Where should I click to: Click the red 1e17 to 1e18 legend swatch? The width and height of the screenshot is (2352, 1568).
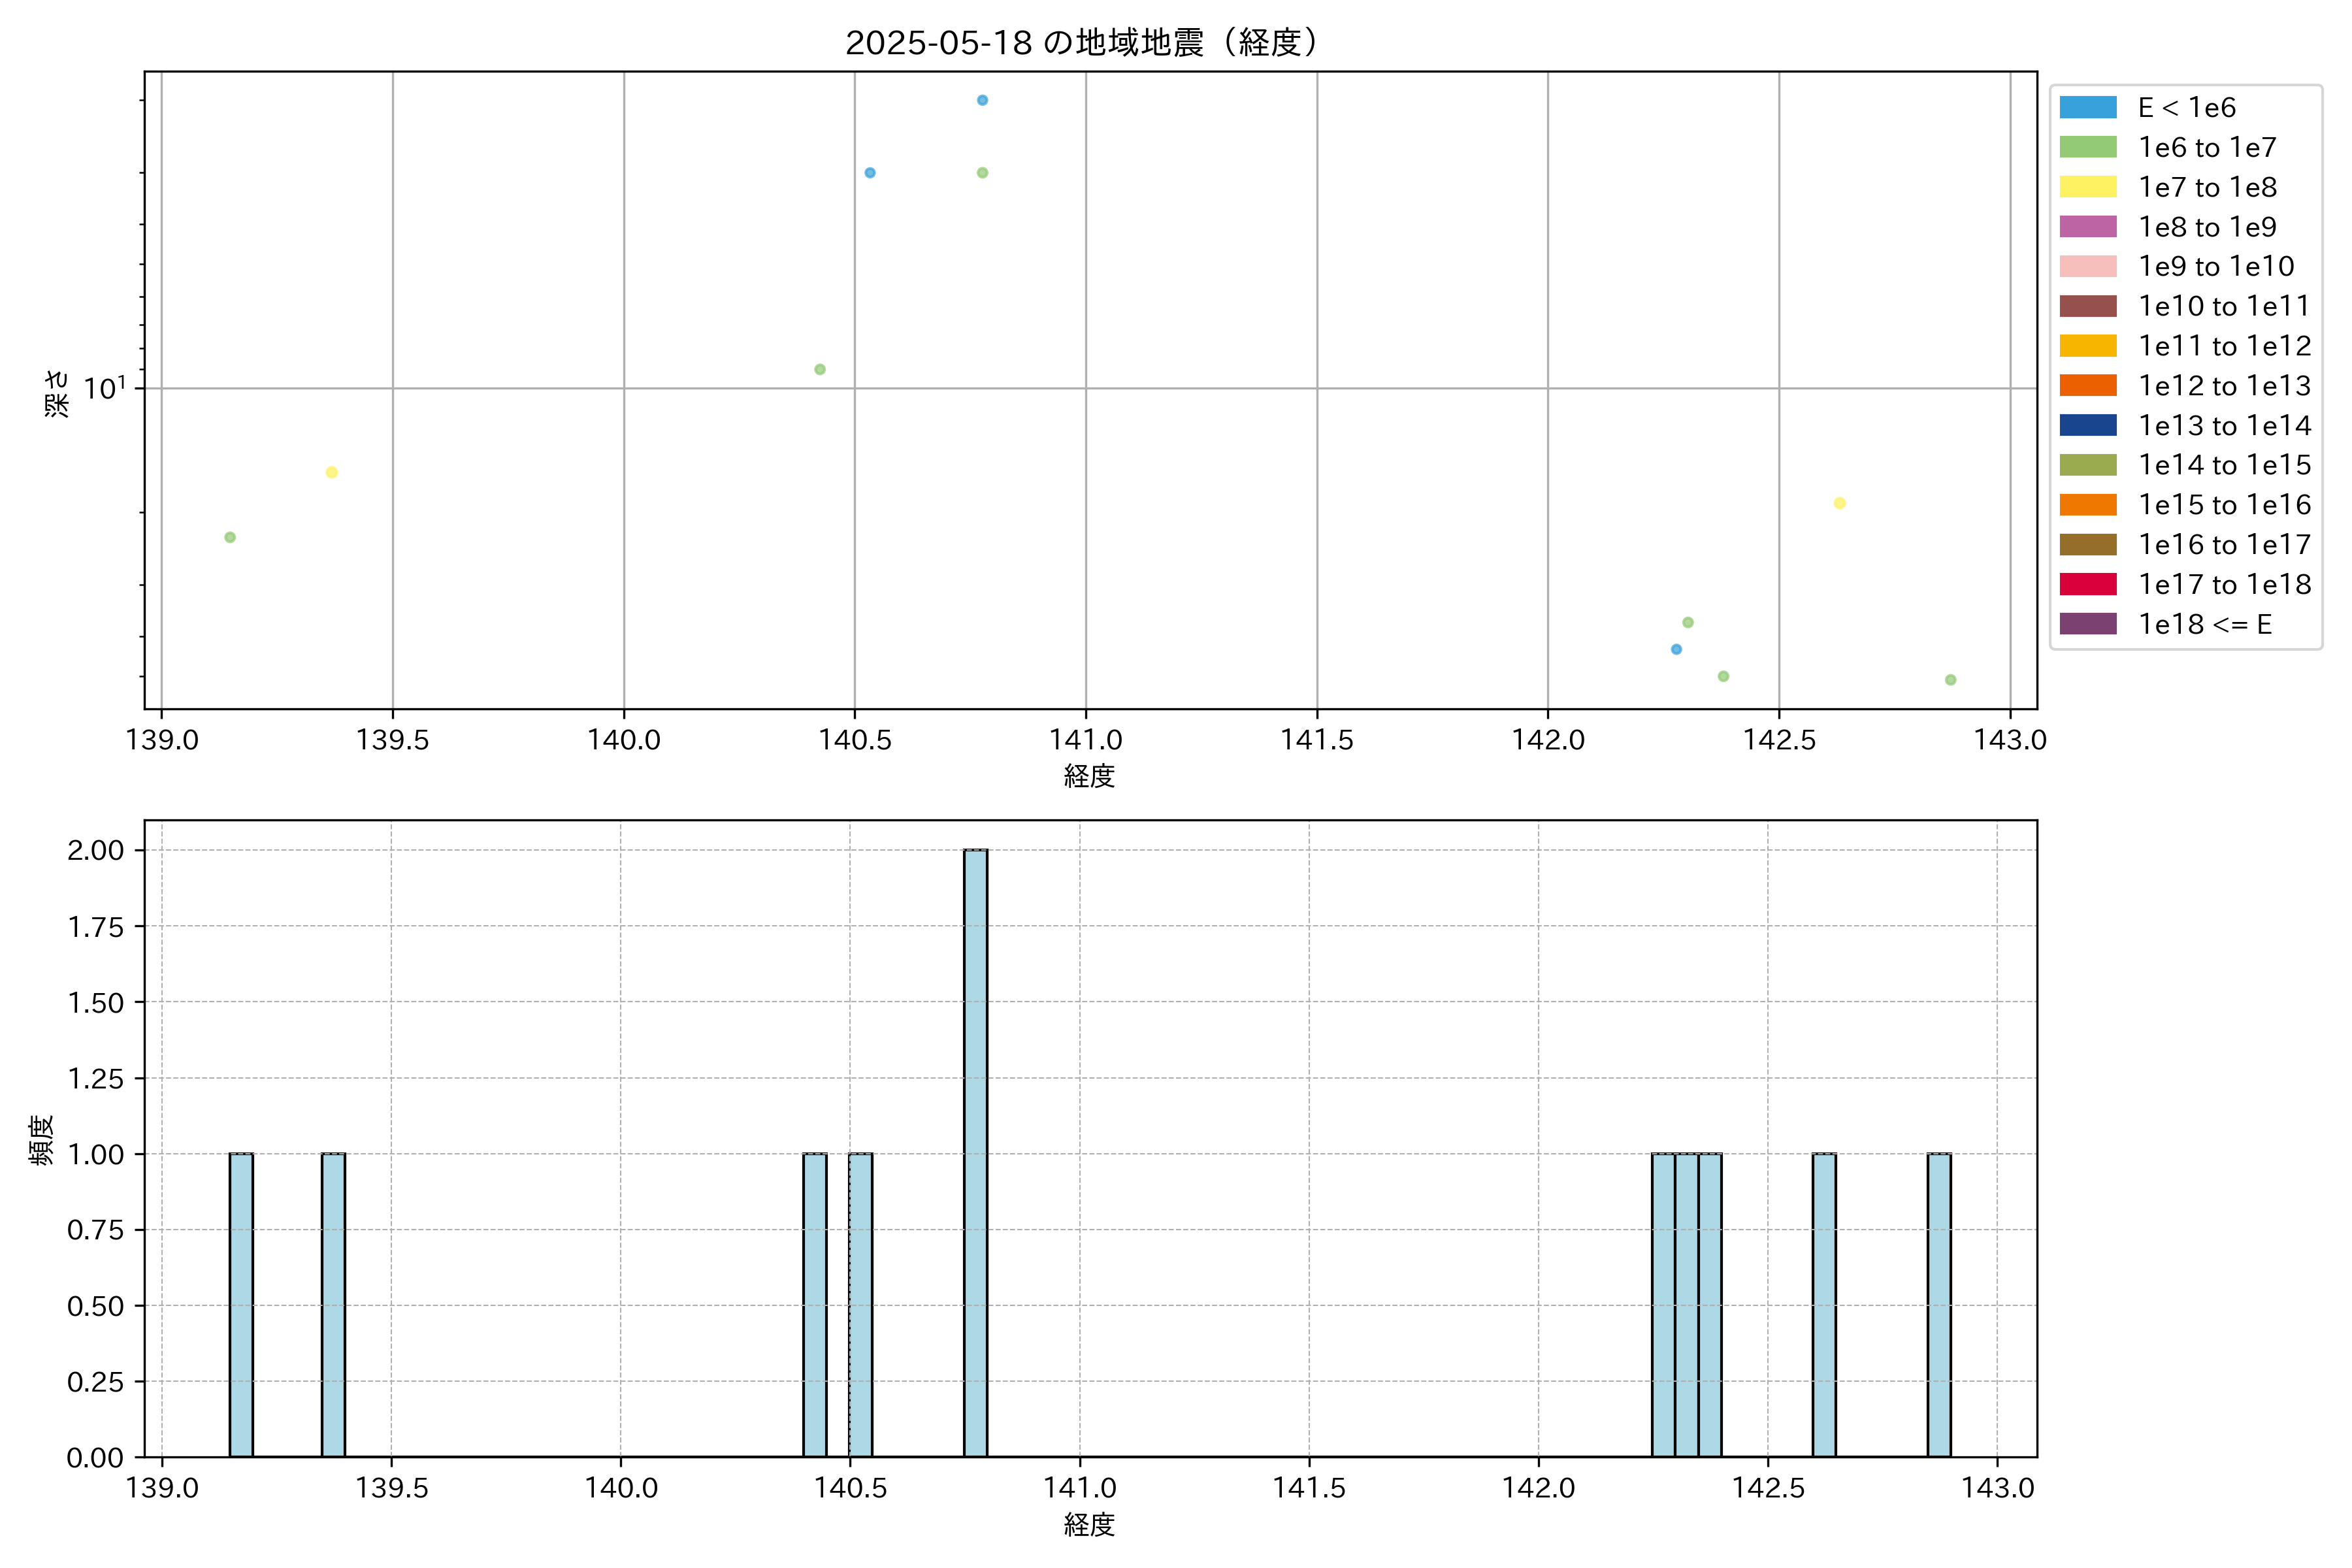coord(2088,584)
